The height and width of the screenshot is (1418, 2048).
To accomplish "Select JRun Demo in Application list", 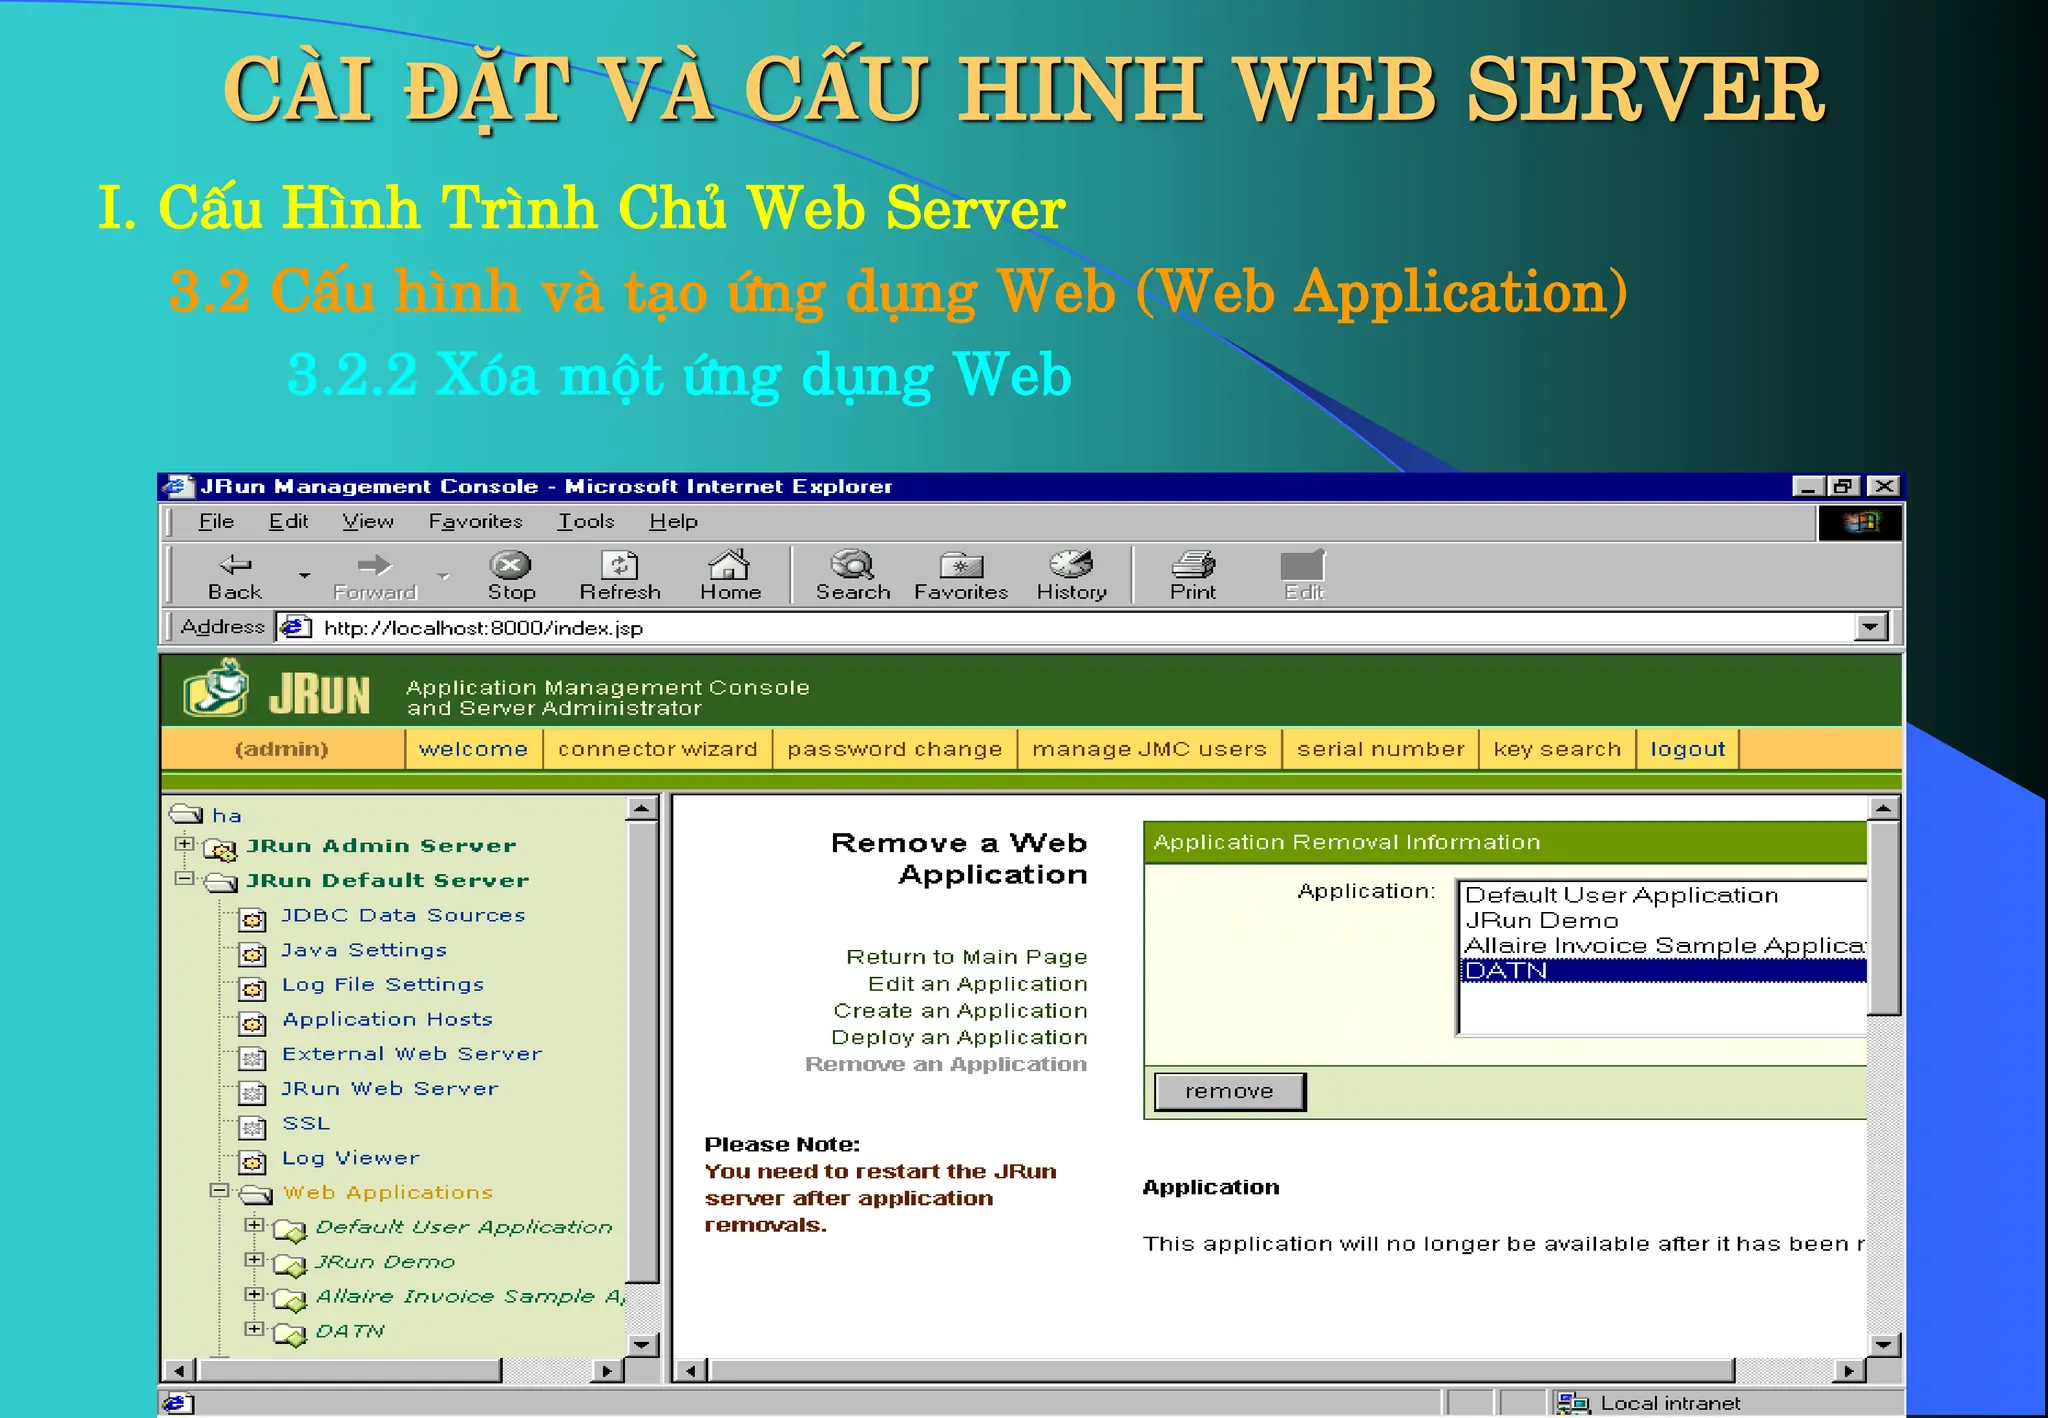I will (1663, 920).
